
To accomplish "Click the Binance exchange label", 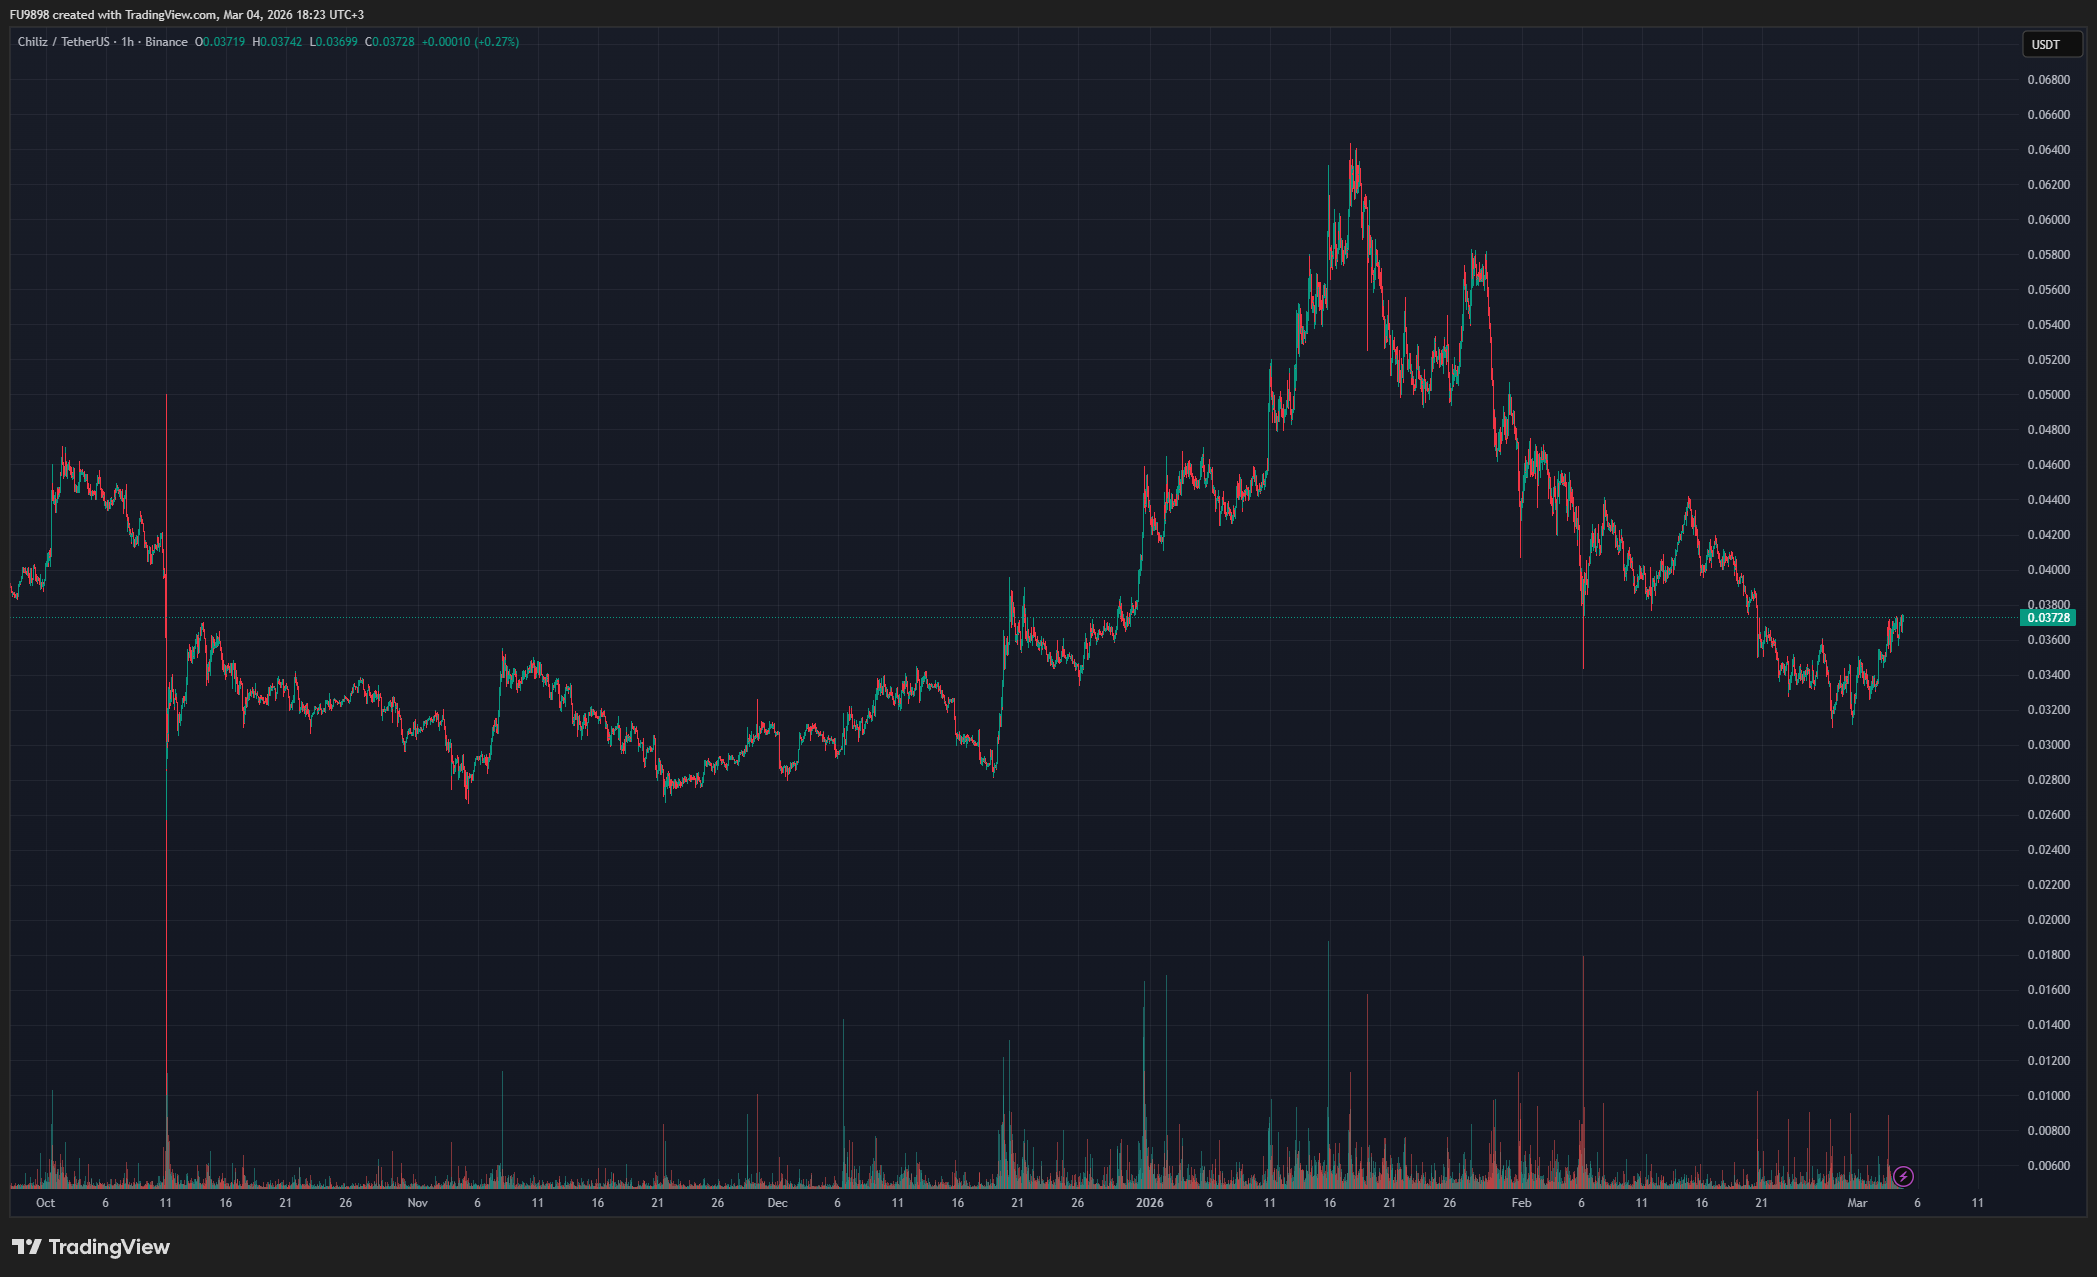I will 166,42.
